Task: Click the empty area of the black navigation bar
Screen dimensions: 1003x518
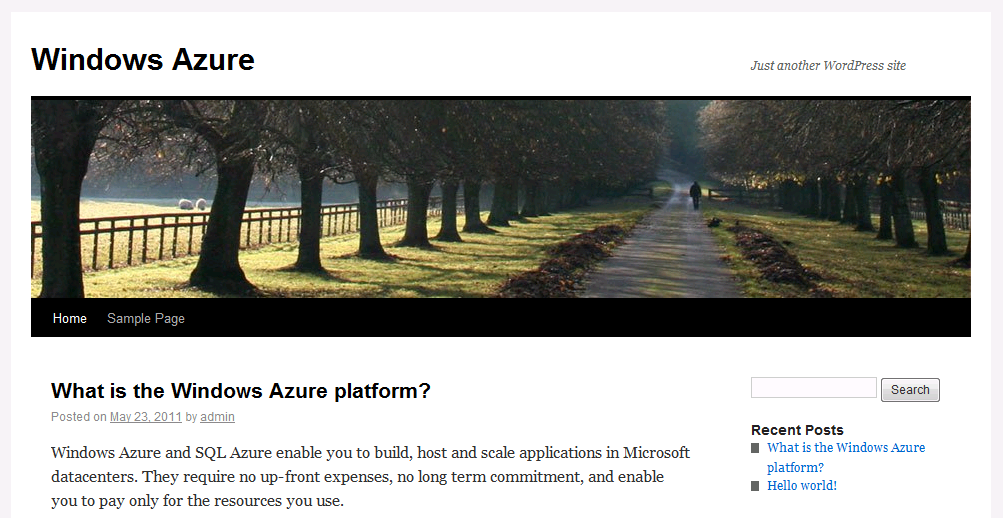Action: point(576,318)
